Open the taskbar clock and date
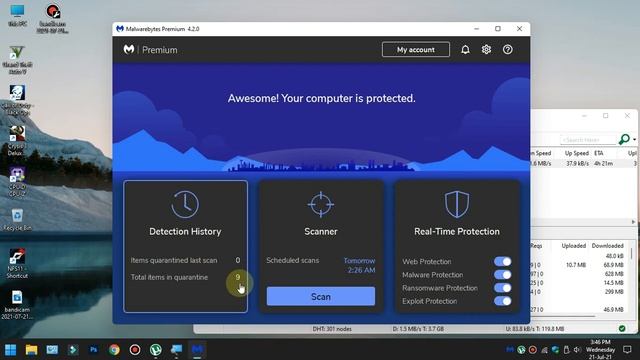 click(600, 349)
